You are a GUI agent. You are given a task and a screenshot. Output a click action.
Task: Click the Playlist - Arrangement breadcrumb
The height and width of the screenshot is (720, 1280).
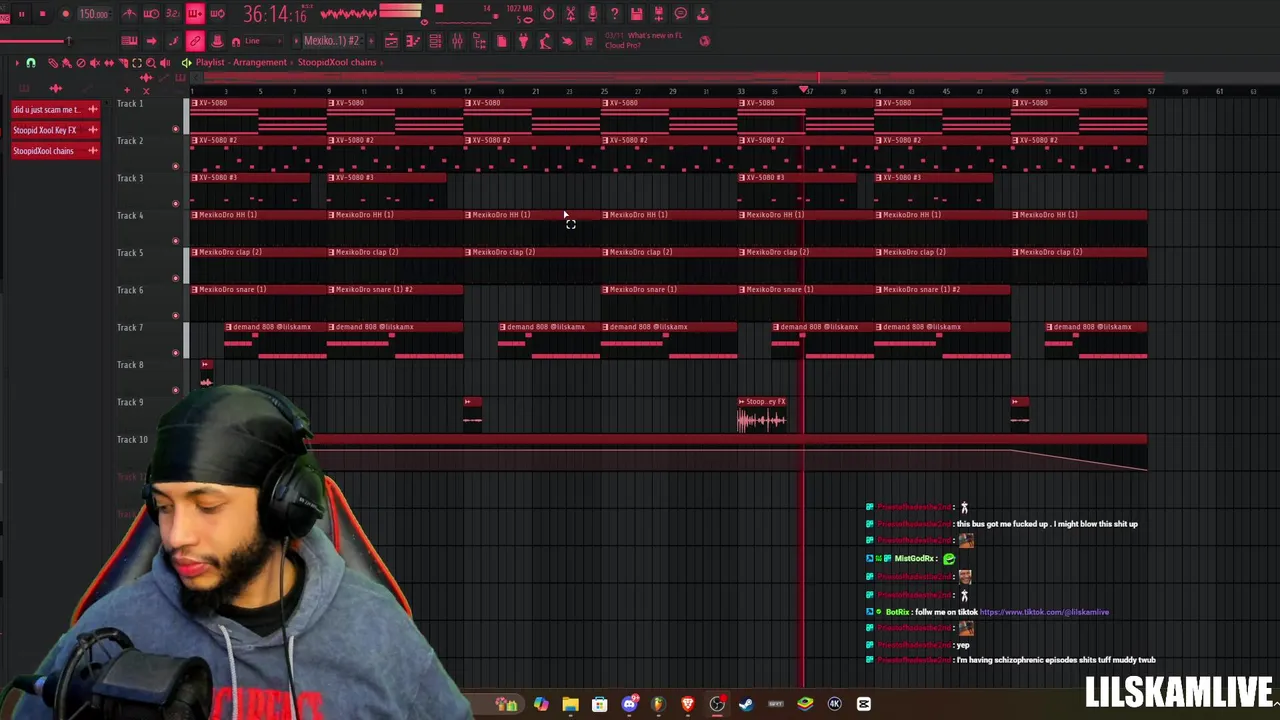241,62
